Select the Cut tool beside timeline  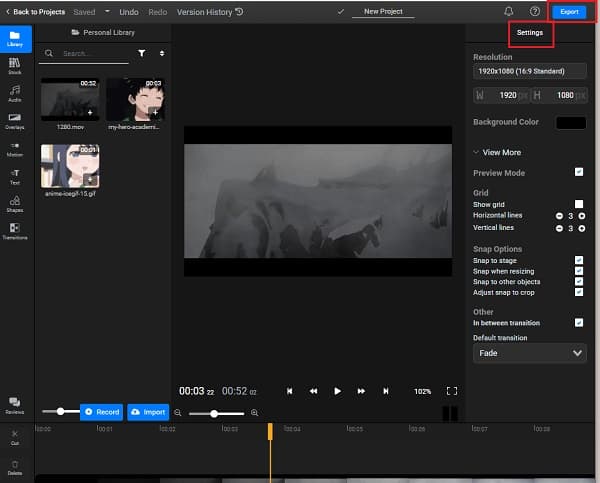coord(15,437)
